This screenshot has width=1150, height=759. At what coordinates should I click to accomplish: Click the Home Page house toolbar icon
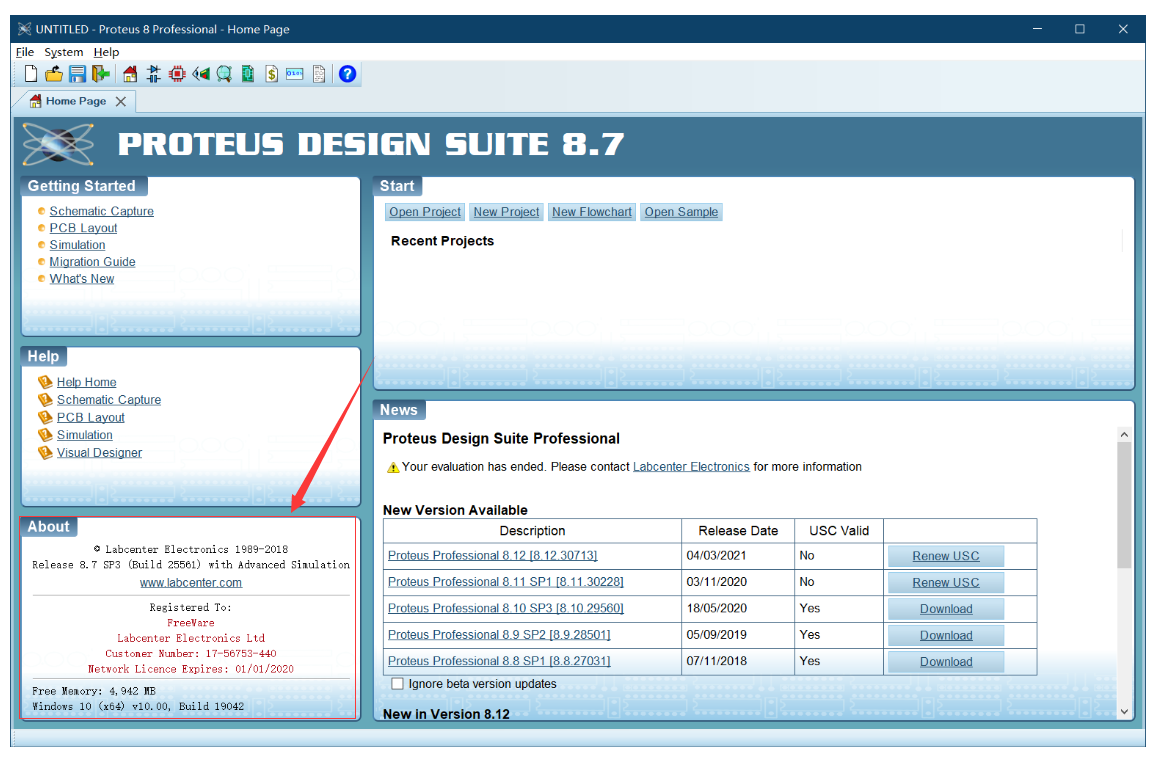[130, 74]
